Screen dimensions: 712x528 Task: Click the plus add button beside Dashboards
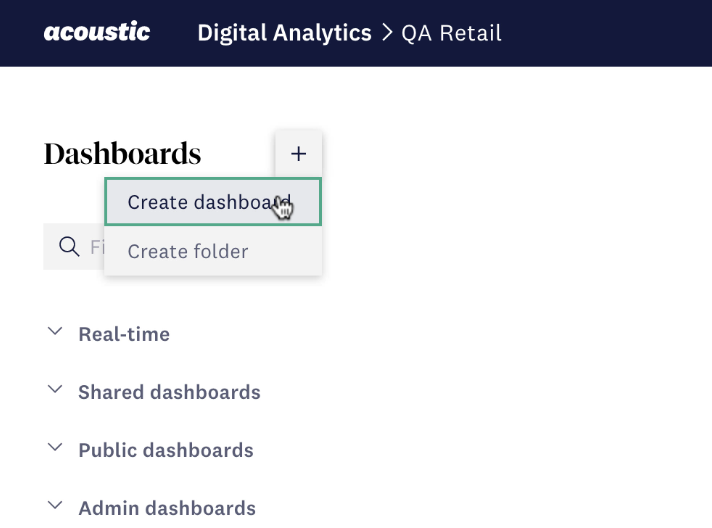298,153
